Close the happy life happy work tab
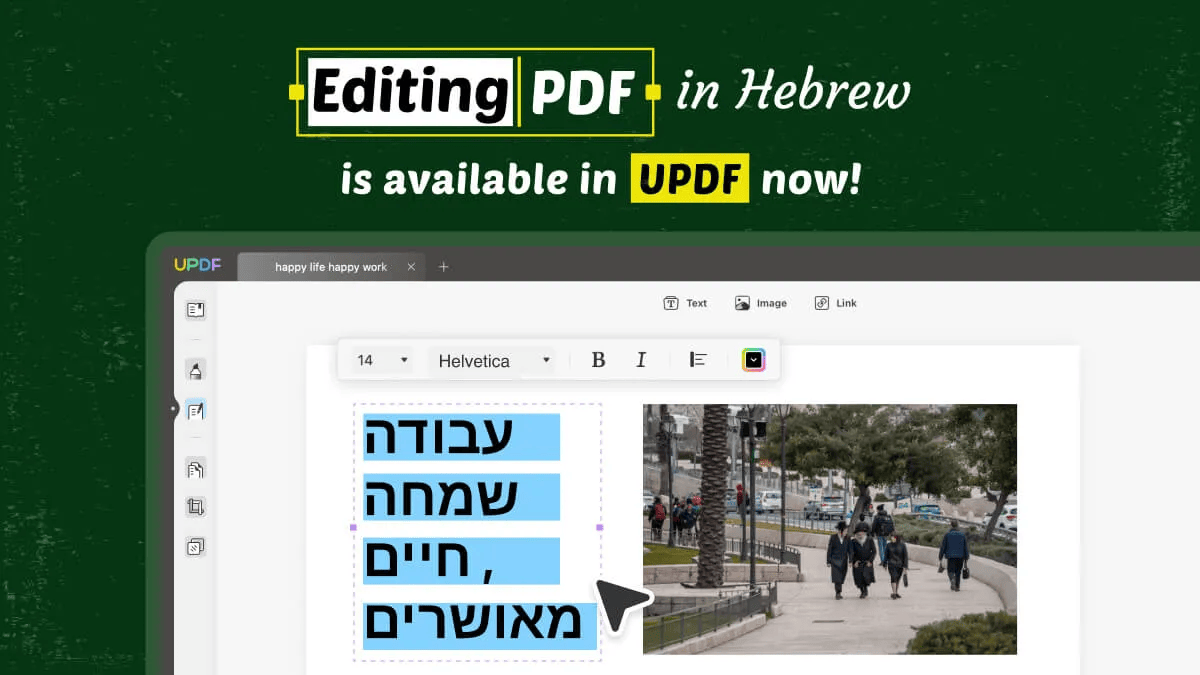The image size is (1200, 675). (x=411, y=267)
